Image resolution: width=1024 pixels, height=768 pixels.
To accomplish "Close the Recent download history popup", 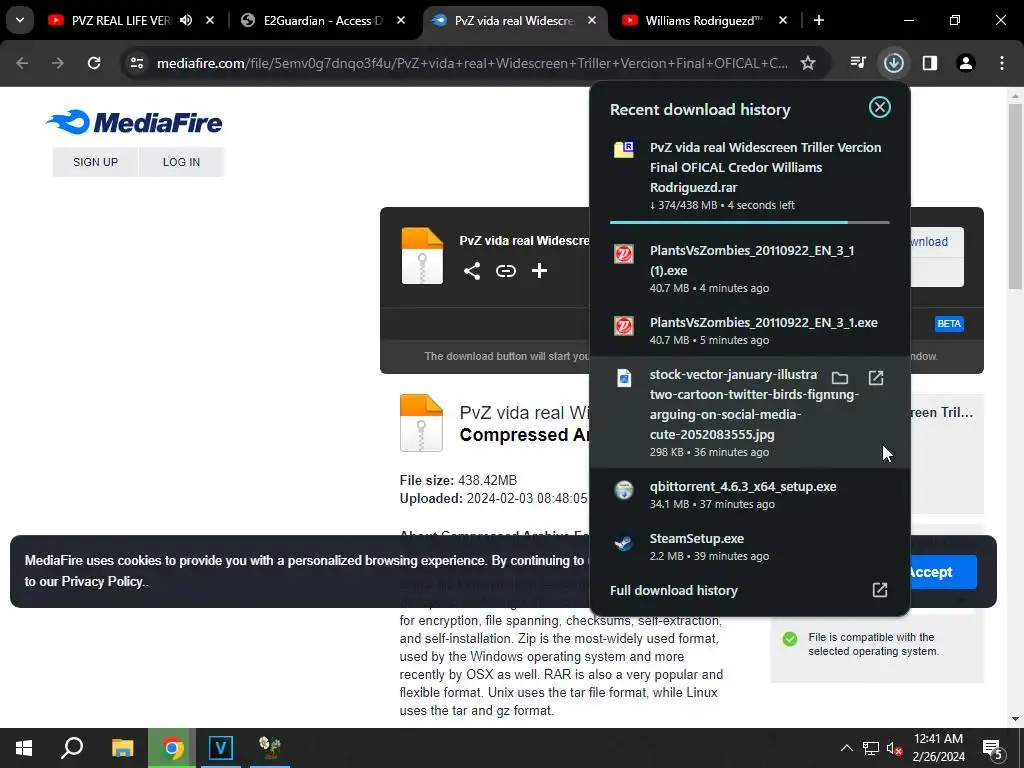I will click(880, 107).
